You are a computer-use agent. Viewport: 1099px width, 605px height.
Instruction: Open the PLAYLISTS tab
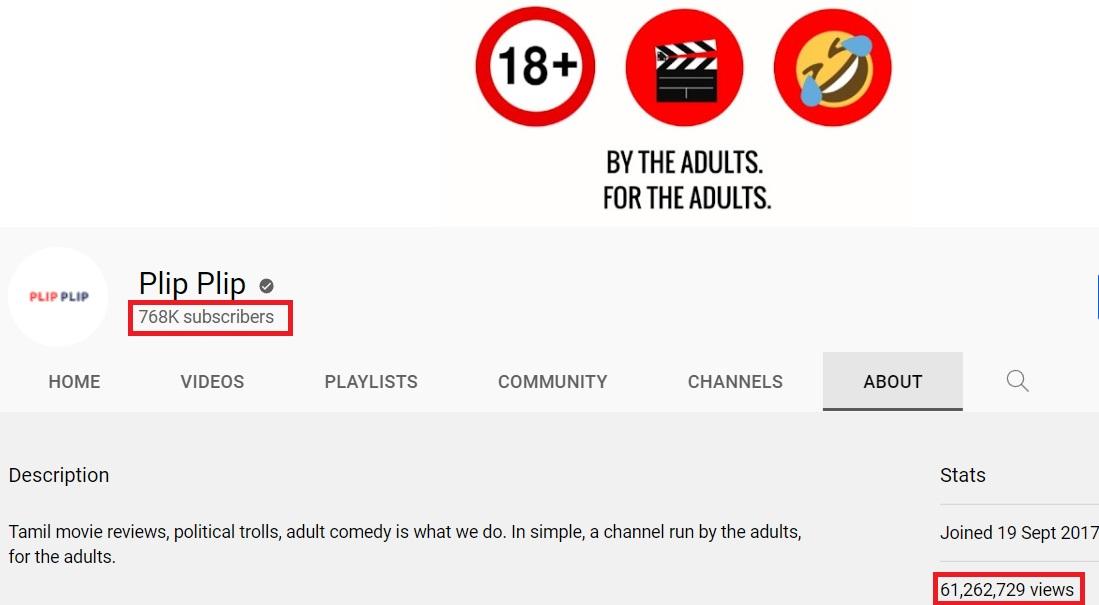pyautogui.click(x=371, y=382)
